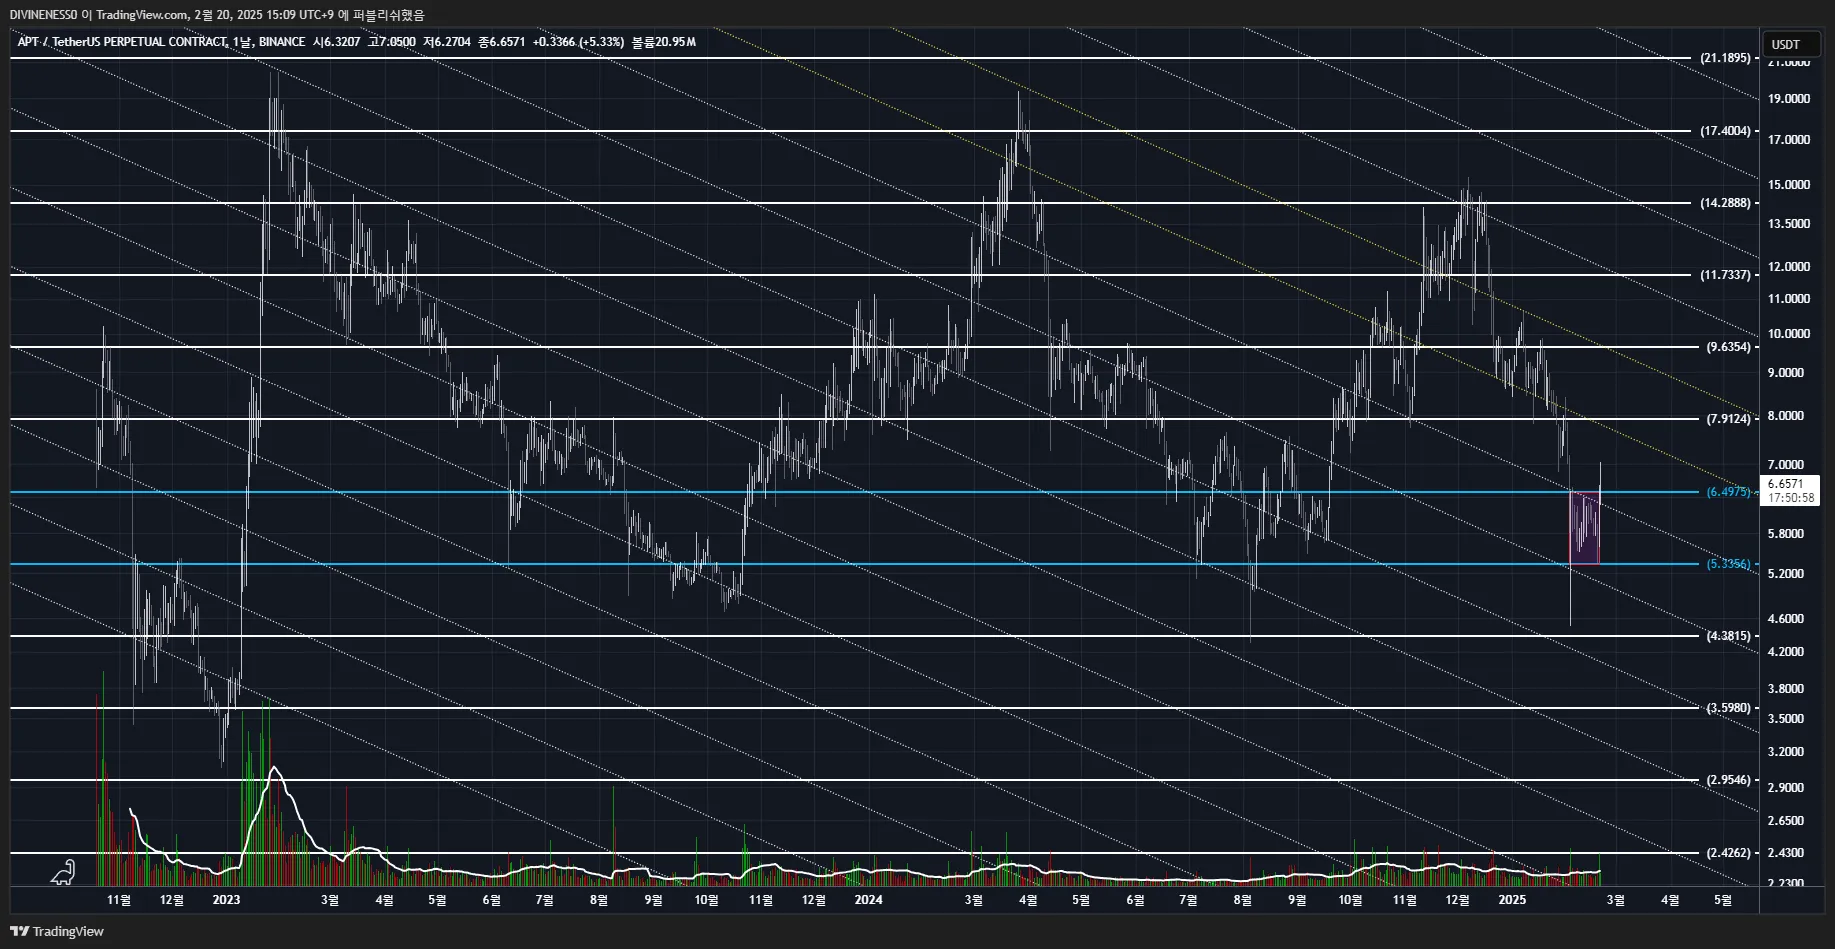Screen dimensions: 1835x949
Task: Click the 10.0000 price axis tick
Action: [x=1789, y=334]
